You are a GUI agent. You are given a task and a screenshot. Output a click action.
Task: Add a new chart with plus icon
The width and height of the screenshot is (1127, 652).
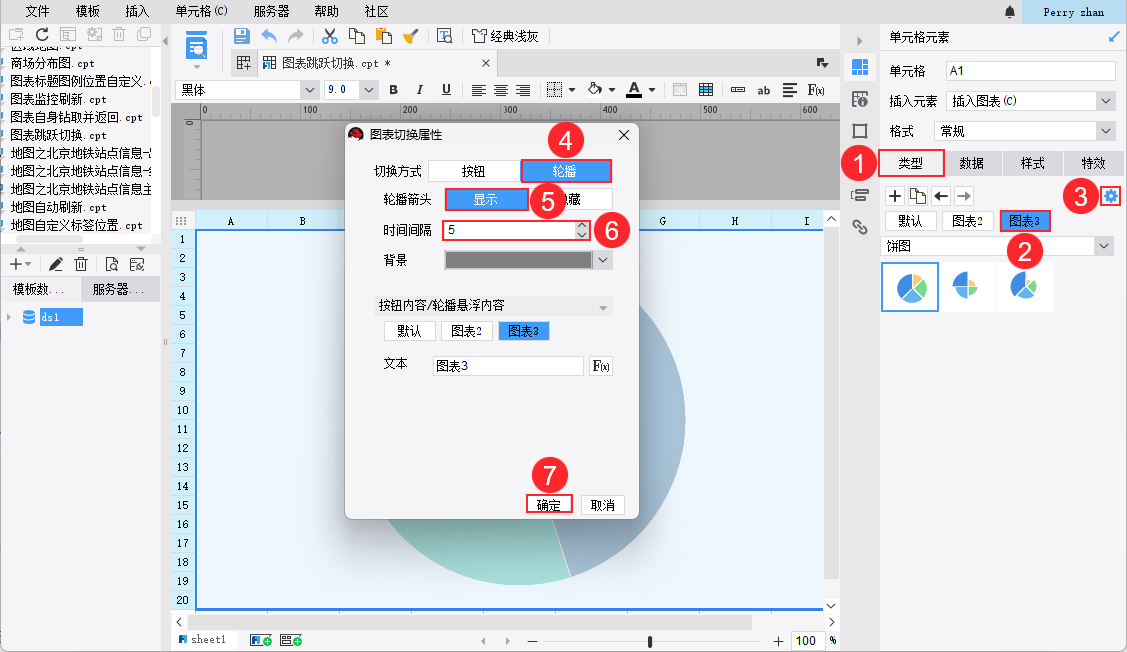click(x=895, y=196)
